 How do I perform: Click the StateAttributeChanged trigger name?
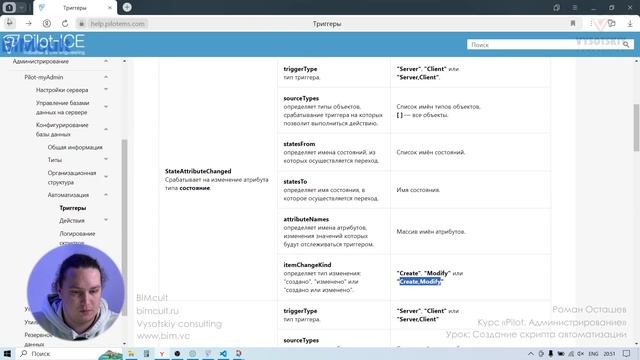[x=198, y=171]
